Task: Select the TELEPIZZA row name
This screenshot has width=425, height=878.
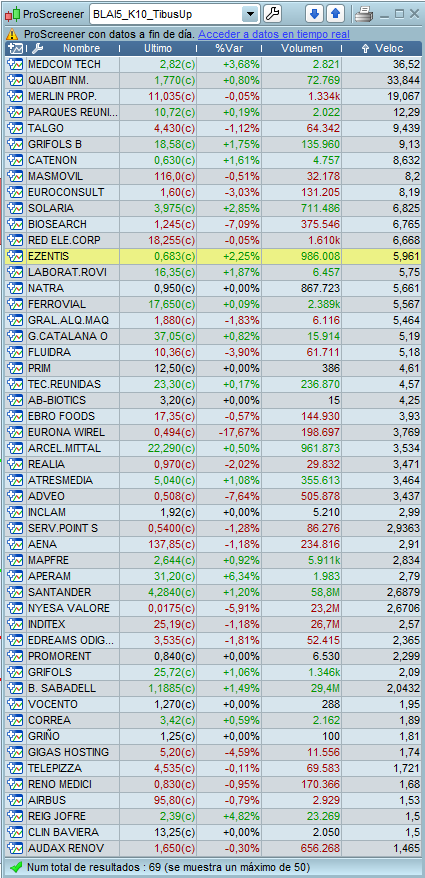Action: pyautogui.click(x=54, y=768)
